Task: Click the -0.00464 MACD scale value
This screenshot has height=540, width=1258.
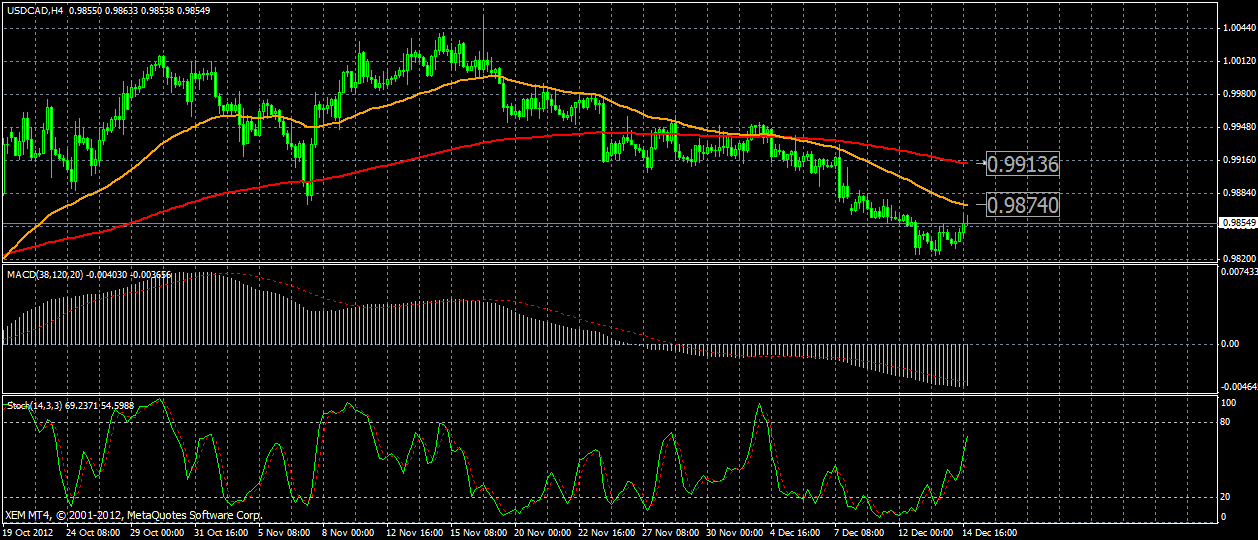Action: pyautogui.click(x=1237, y=385)
